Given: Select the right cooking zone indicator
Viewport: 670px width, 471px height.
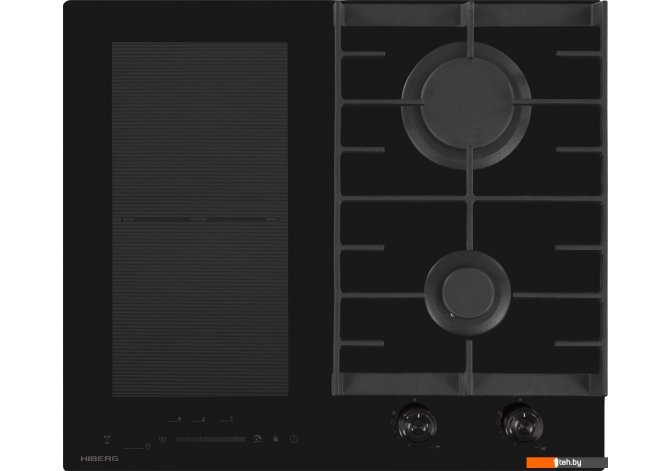Looking at the screenshot, I should tap(229, 419).
